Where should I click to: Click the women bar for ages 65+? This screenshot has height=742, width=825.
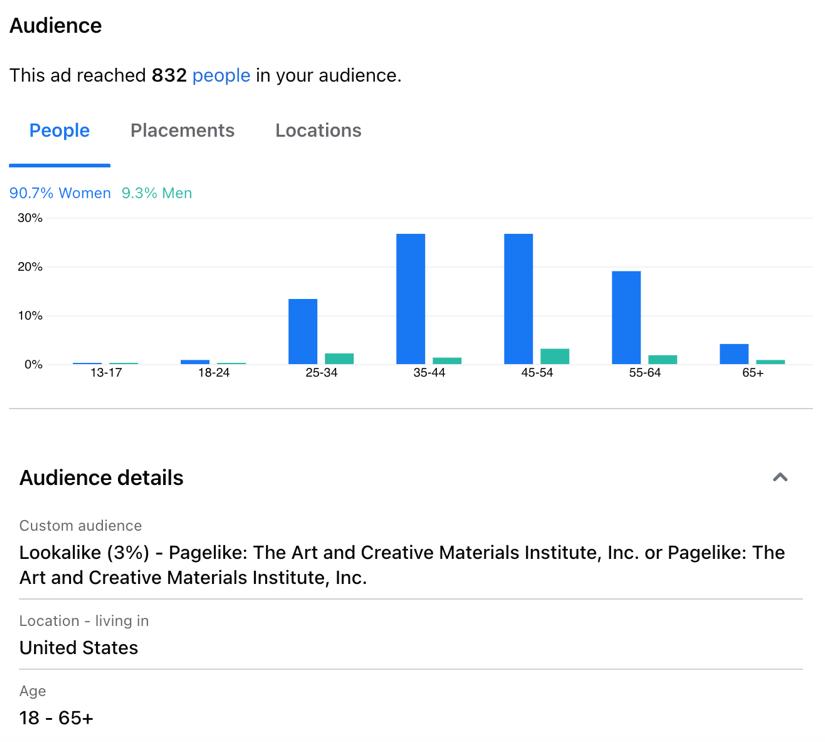point(734,354)
